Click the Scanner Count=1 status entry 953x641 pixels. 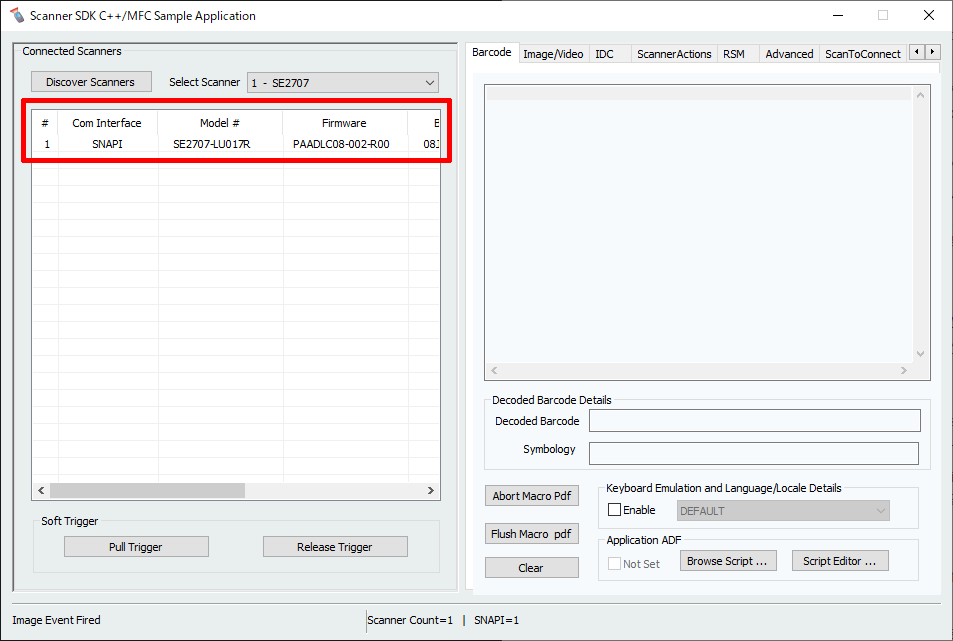(410, 620)
